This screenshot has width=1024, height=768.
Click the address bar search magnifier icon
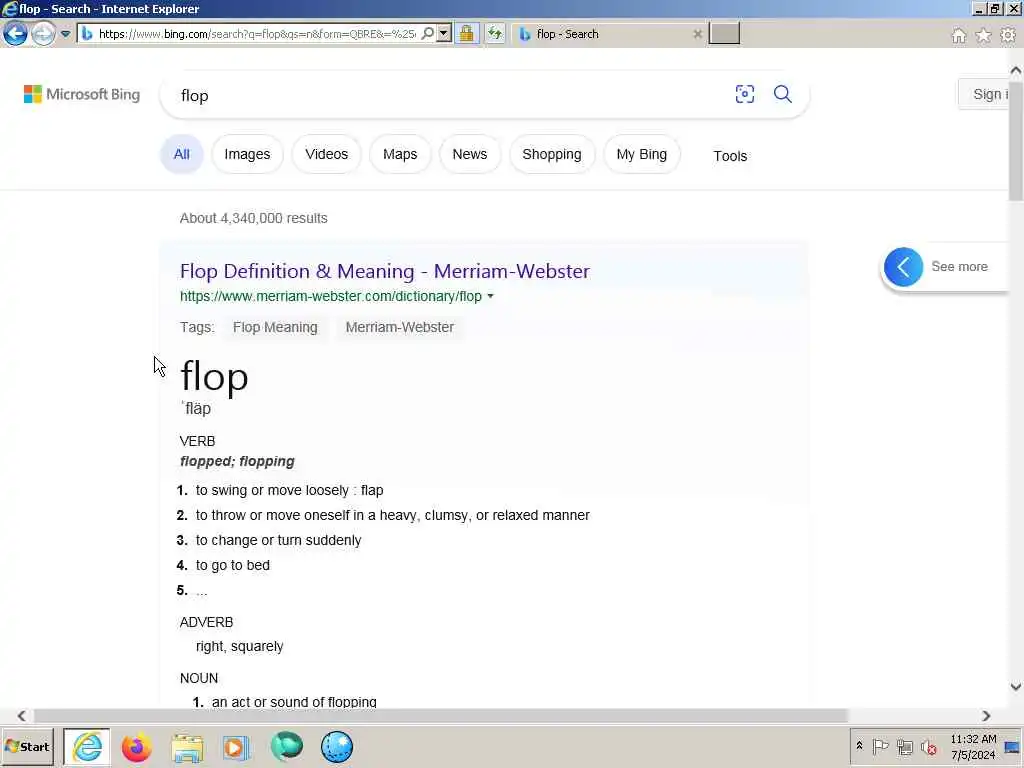pos(428,33)
